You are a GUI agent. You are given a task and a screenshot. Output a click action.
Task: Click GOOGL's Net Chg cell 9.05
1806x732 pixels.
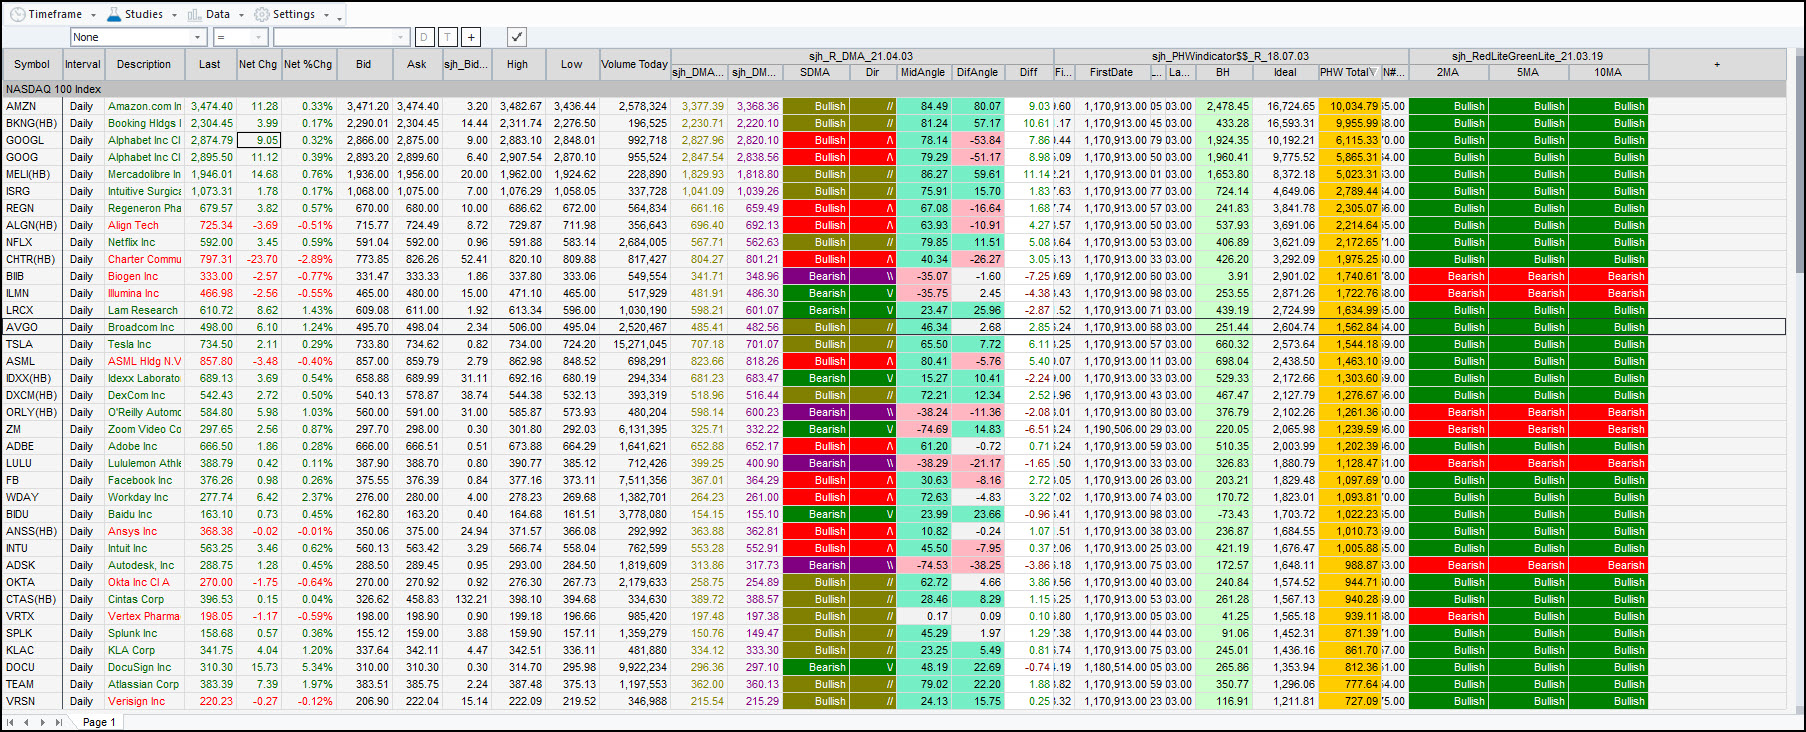click(x=258, y=140)
